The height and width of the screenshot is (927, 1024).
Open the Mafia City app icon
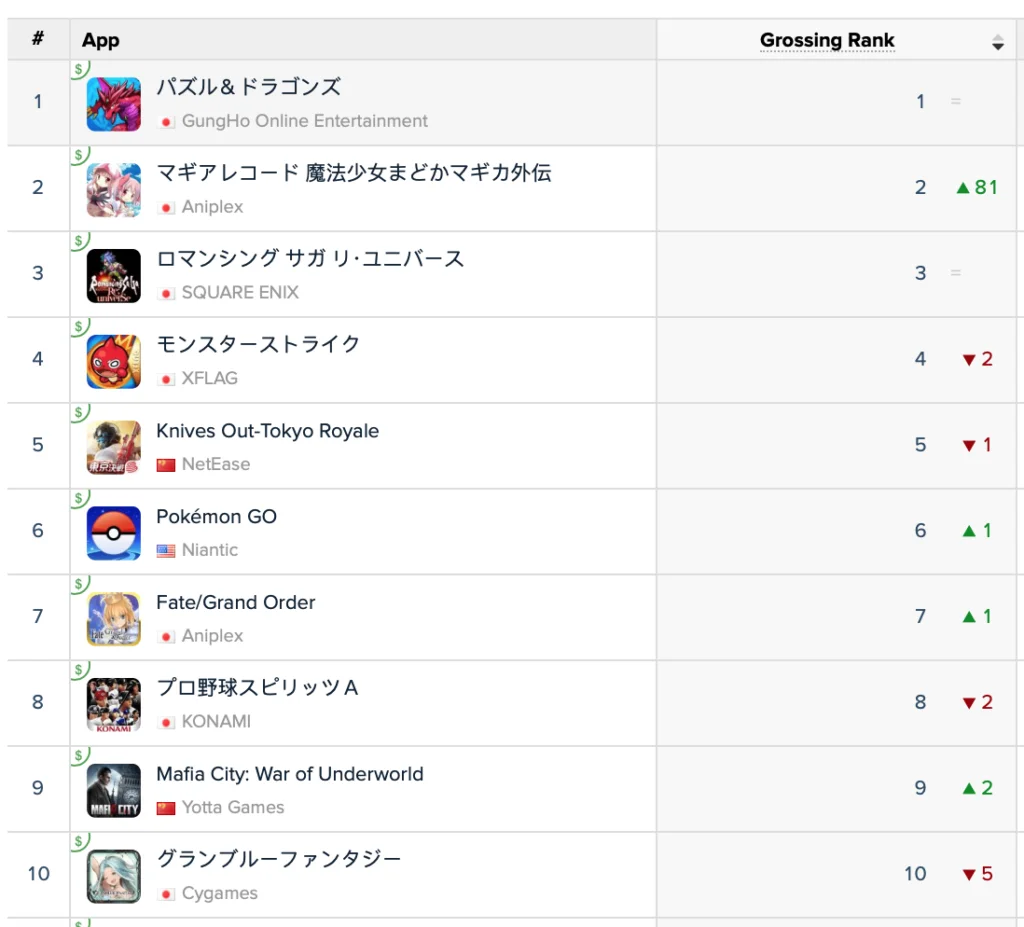pos(112,788)
